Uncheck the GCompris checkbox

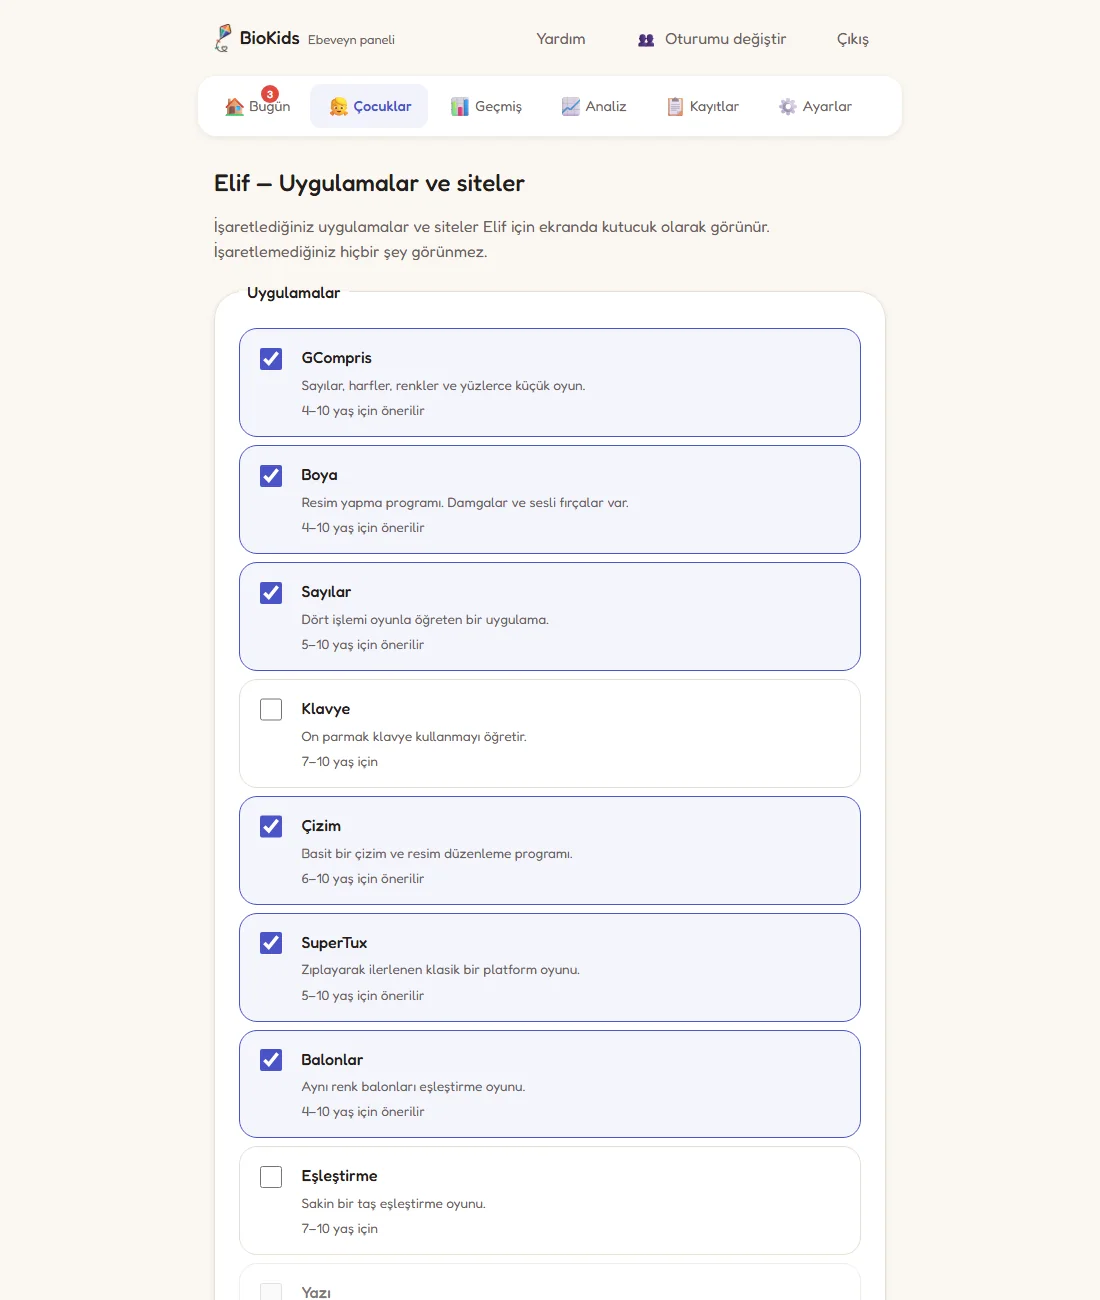[271, 359]
